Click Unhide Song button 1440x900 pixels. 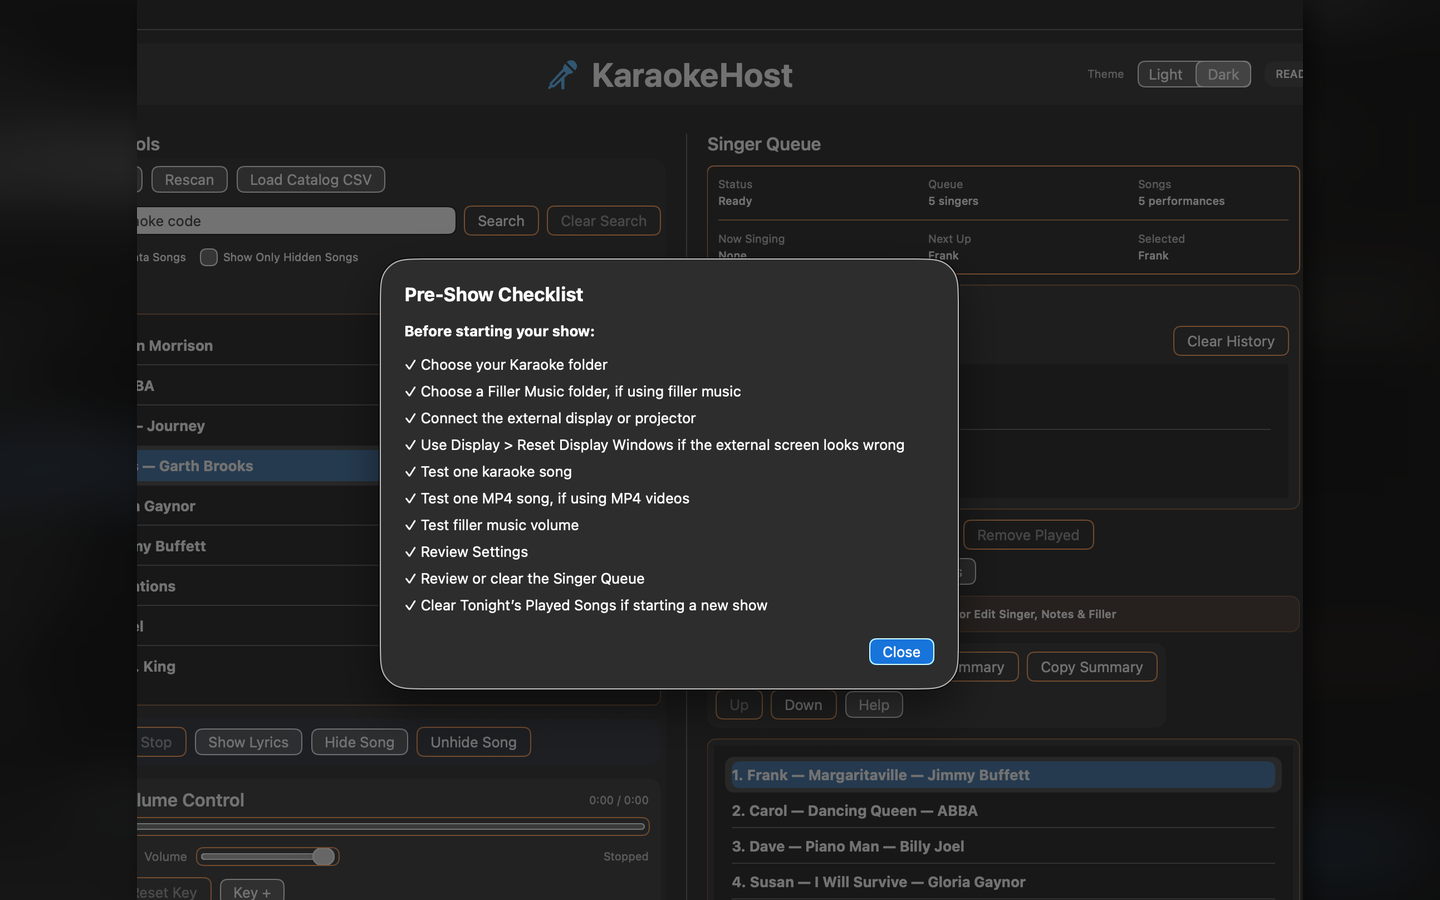[x=473, y=742]
